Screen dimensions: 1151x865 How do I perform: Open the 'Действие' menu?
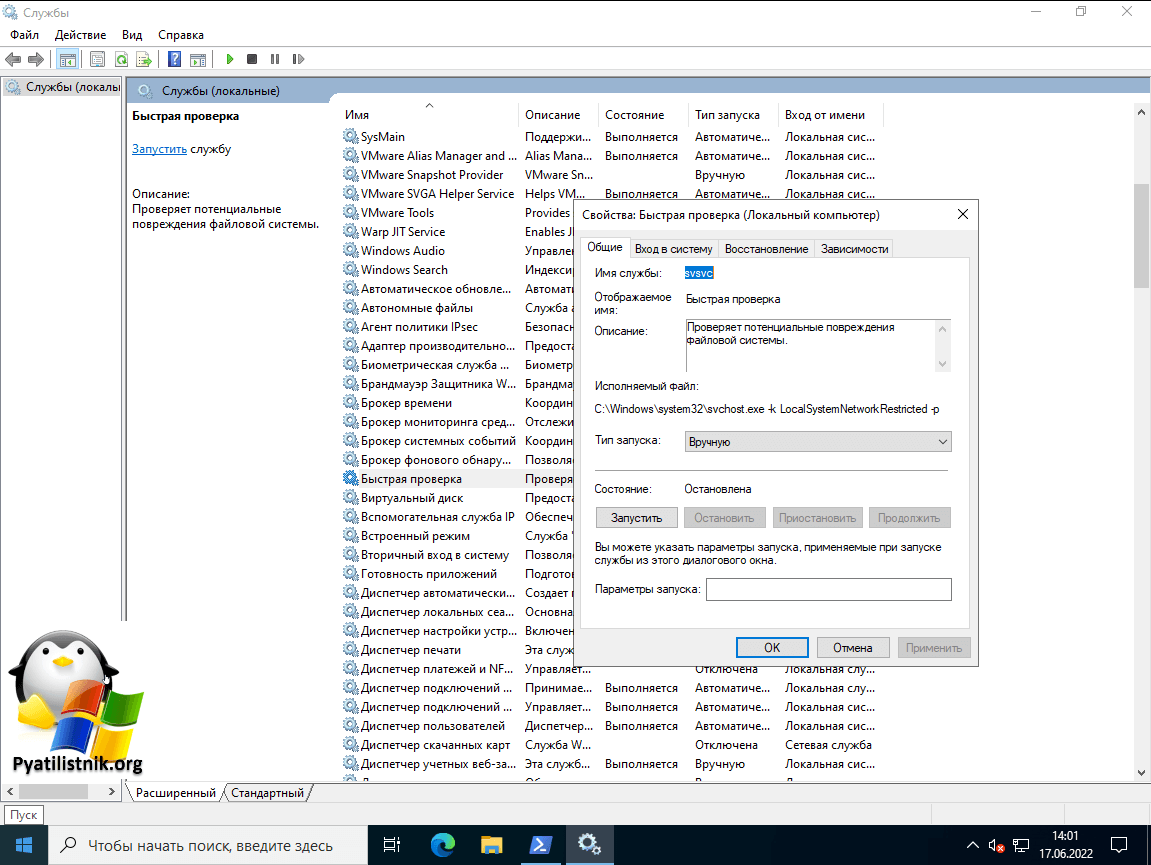(81, 35)
